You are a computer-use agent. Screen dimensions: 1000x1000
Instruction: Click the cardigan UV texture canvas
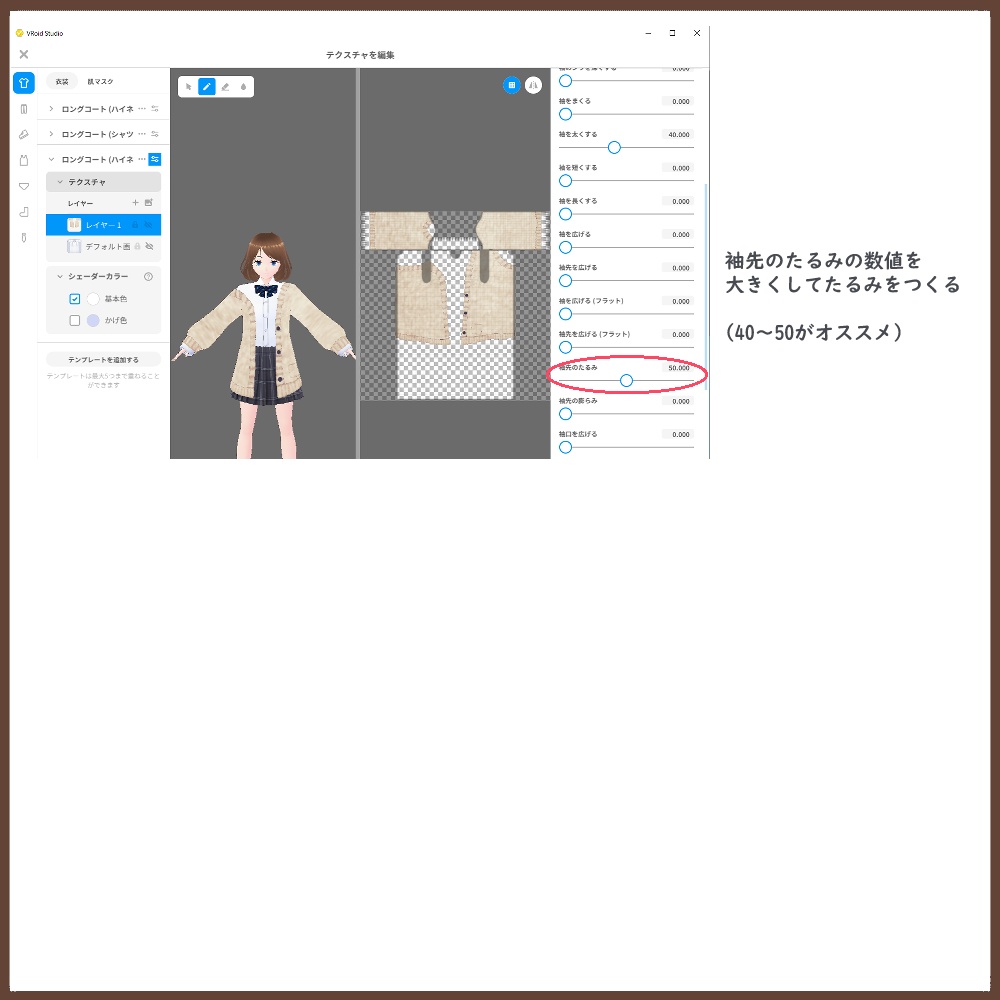click(x=455, y=305)
